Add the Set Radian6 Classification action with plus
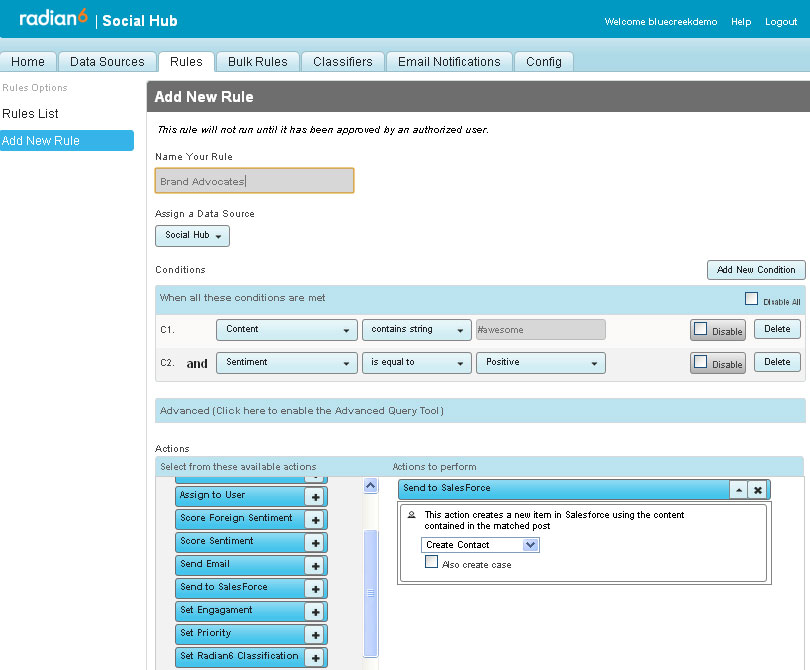This screenshot has height=670, width=810. pyautogui.click(x=315, y=658)
